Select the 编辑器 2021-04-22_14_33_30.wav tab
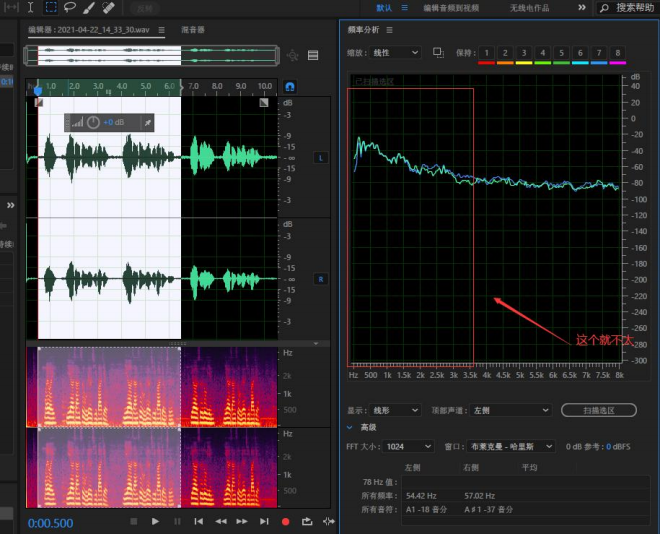Viewport: 660px width, 534px height. (x=89, y=30)
